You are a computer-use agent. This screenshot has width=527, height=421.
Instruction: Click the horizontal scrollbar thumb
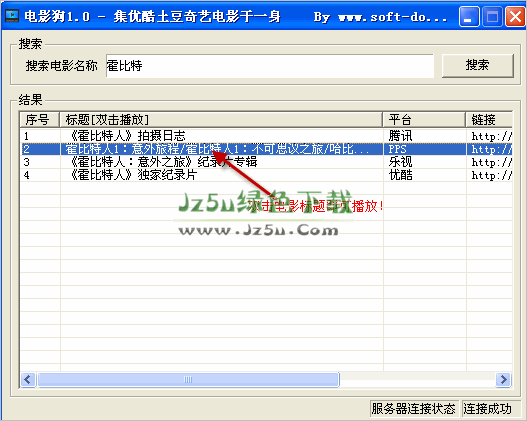[188, 380]
